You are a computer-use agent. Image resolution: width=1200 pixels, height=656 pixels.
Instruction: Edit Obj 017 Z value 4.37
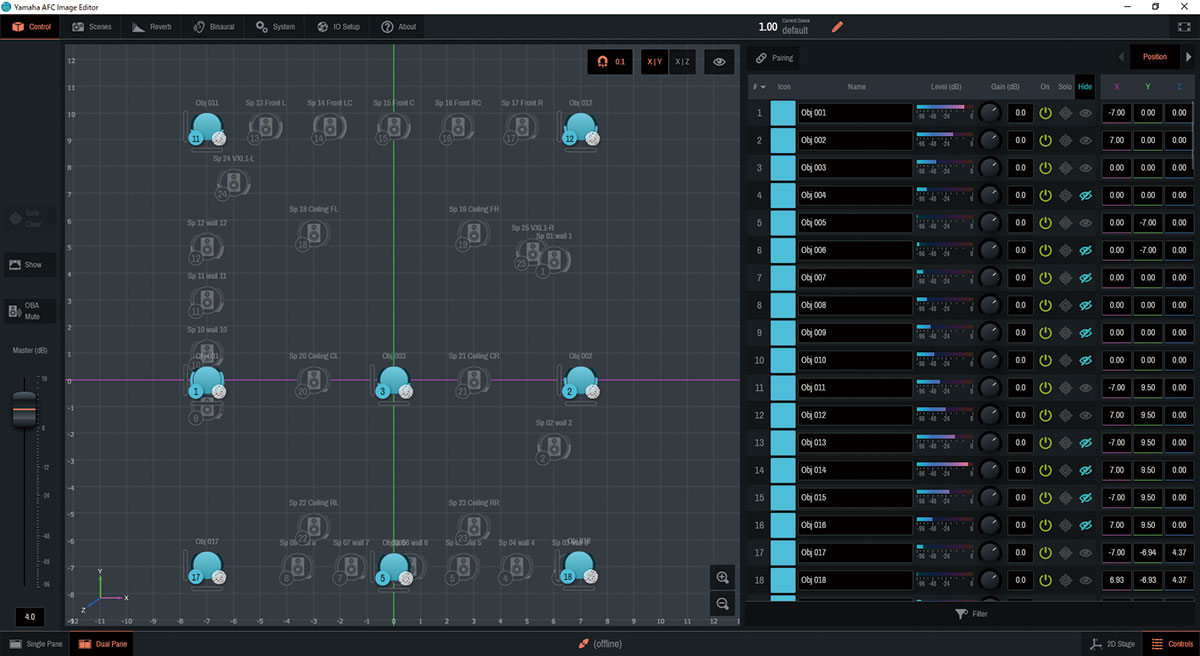coord(1179,553)
